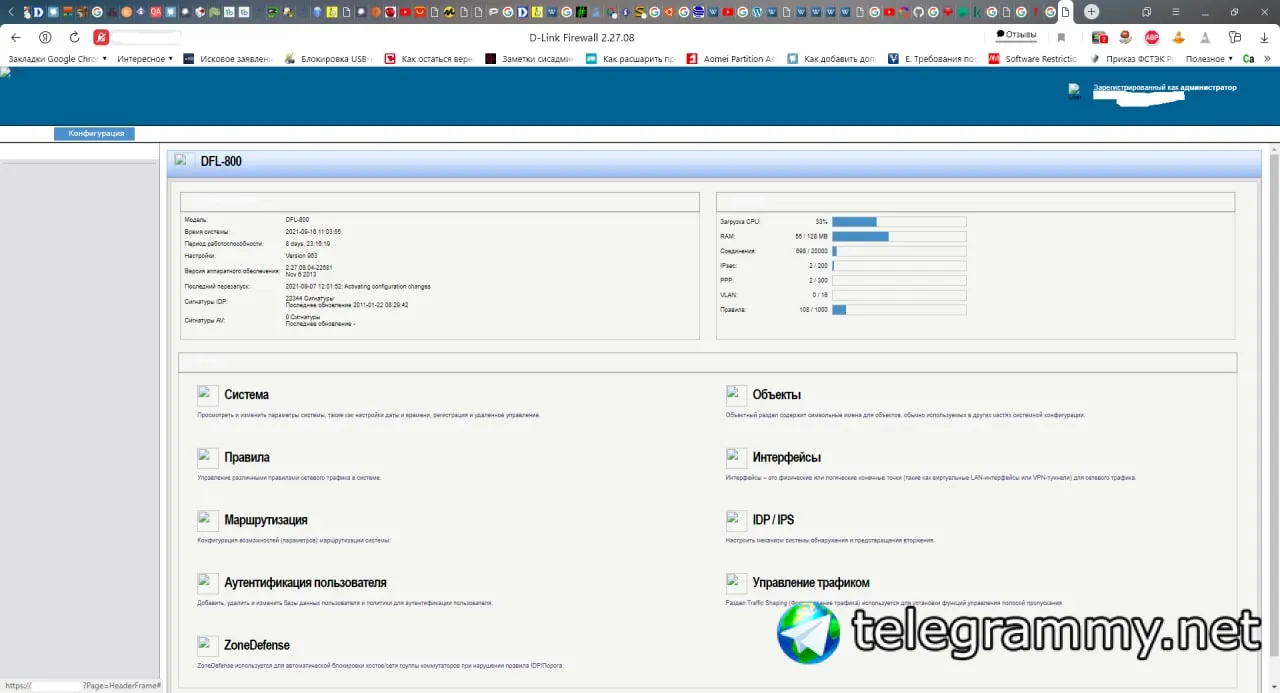Click the red site security icon in address bar
Image resolution: width=1280 pixels, height=693 pixels.
(101, 37)
